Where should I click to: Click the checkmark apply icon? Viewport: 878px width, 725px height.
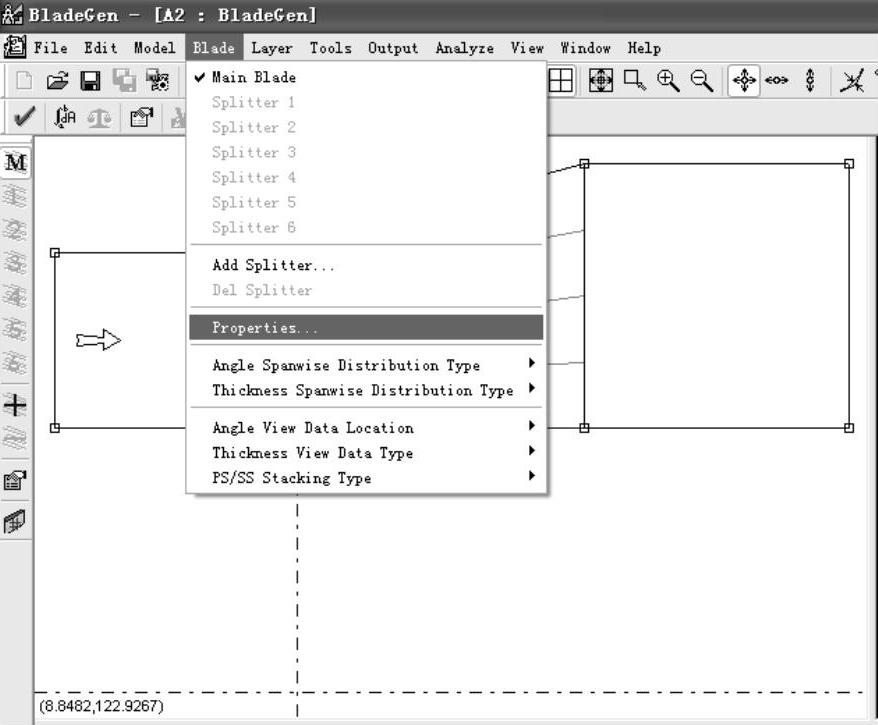pyautogui.click(x=25, y=116)
